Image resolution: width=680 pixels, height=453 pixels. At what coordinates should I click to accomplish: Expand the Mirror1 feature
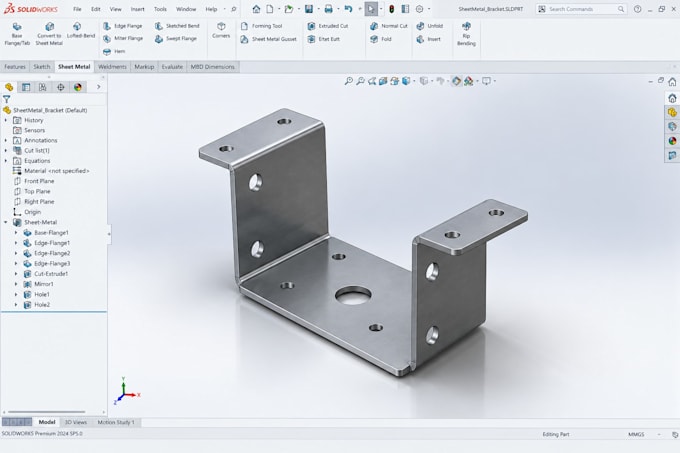click(x=16, y=284)
